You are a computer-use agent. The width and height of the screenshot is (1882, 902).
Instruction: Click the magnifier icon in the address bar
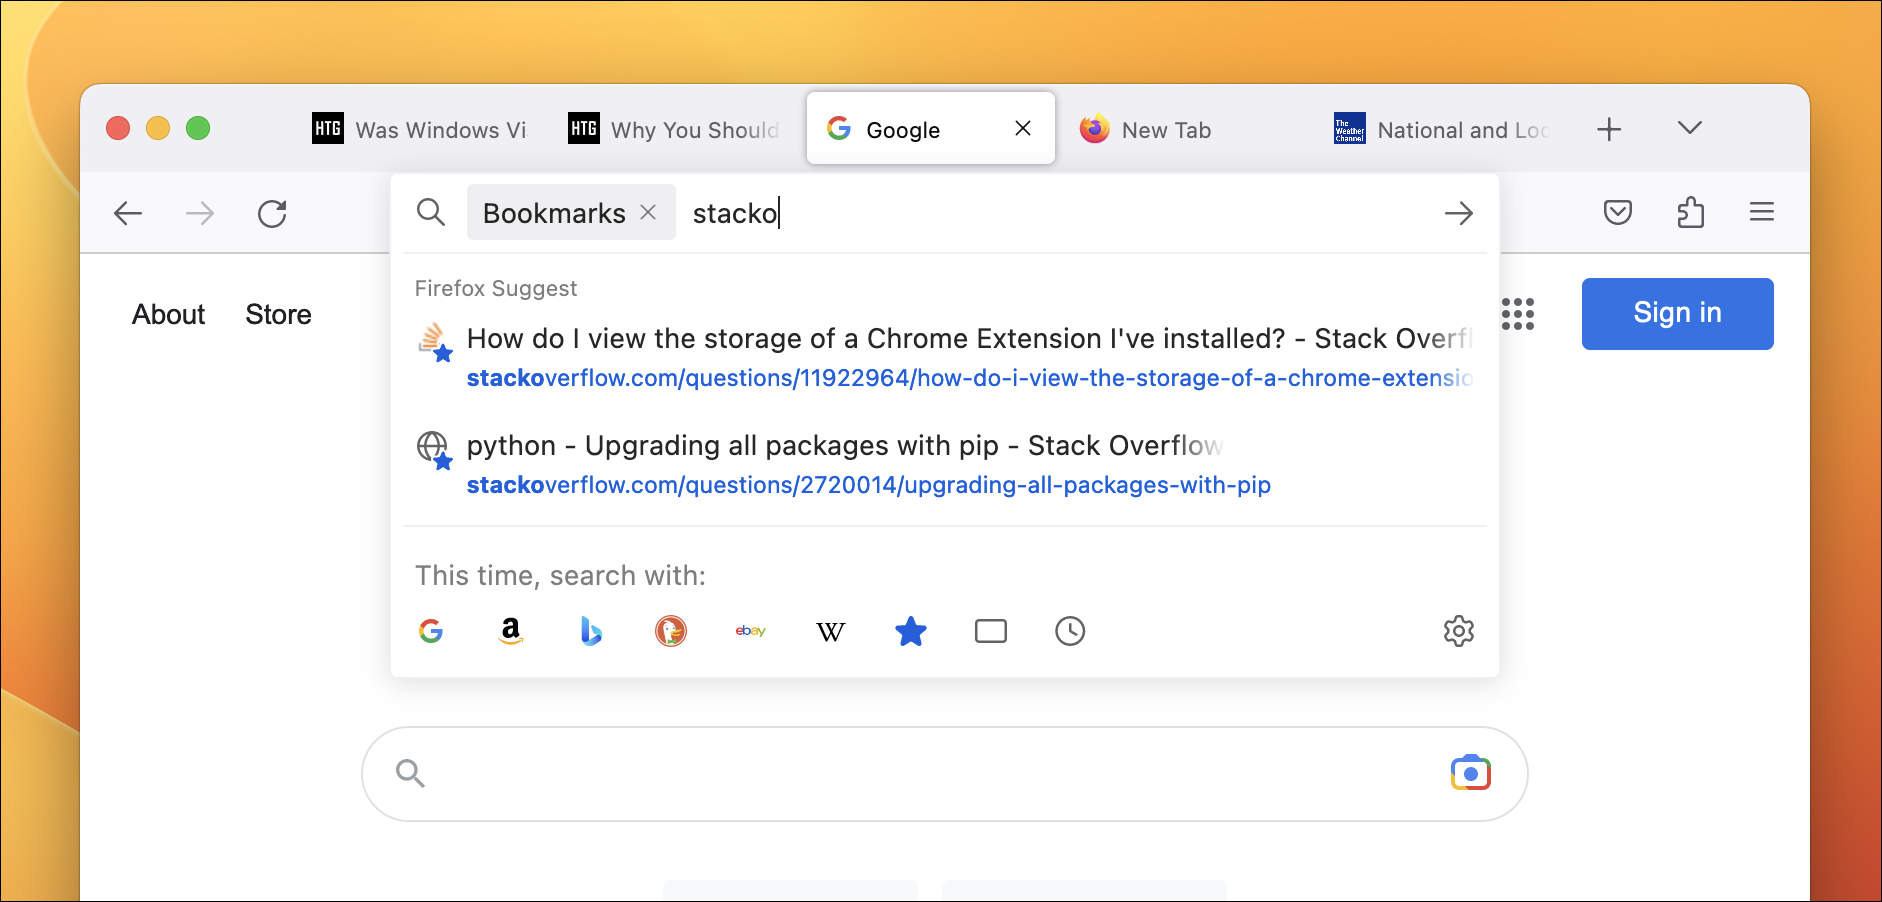coord(431,212)
